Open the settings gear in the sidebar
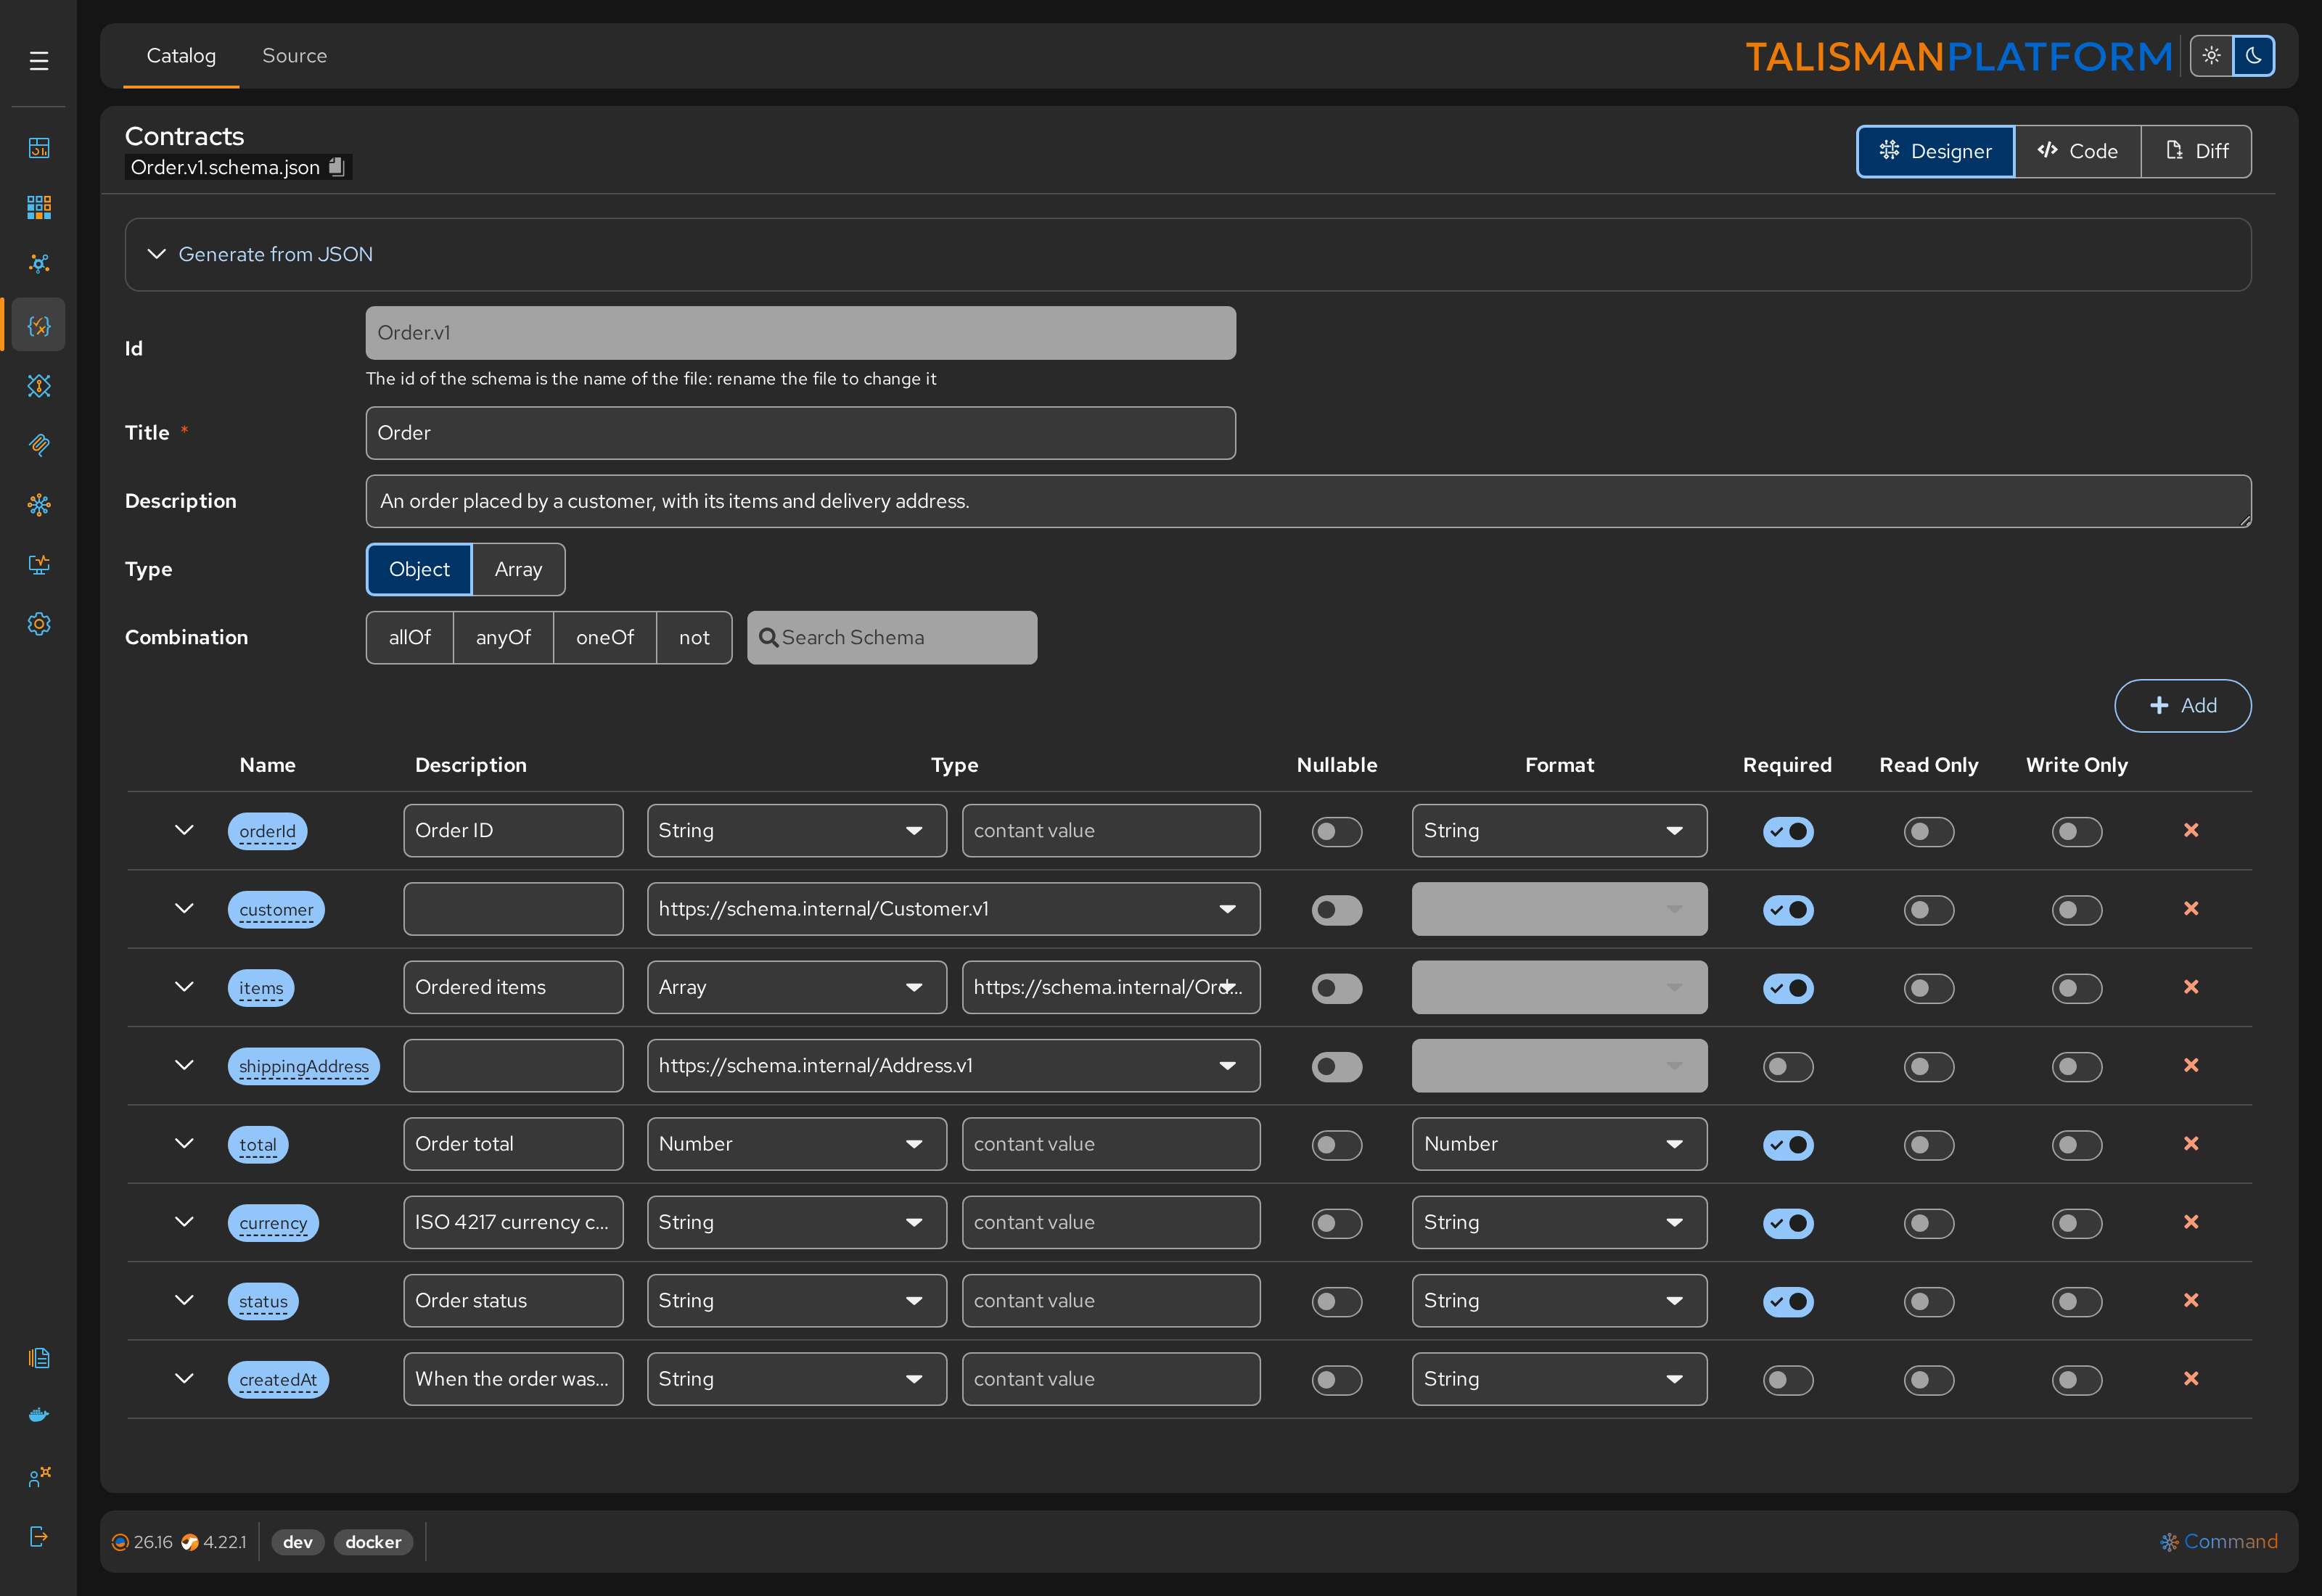The height and width of the screenshot is (1596, 2322). tap(39, 624)
